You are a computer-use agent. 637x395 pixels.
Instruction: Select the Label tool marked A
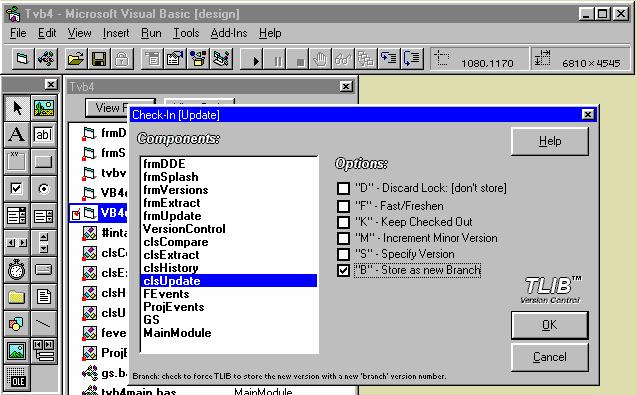[x=17, y=135]
